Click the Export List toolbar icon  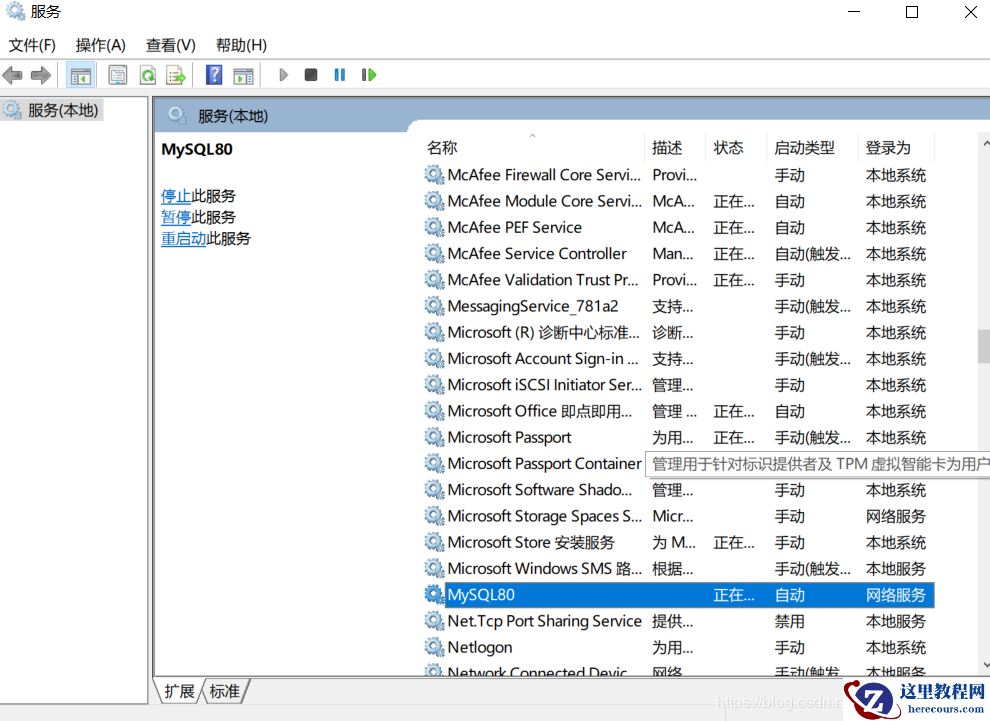[x=176, y=76]
